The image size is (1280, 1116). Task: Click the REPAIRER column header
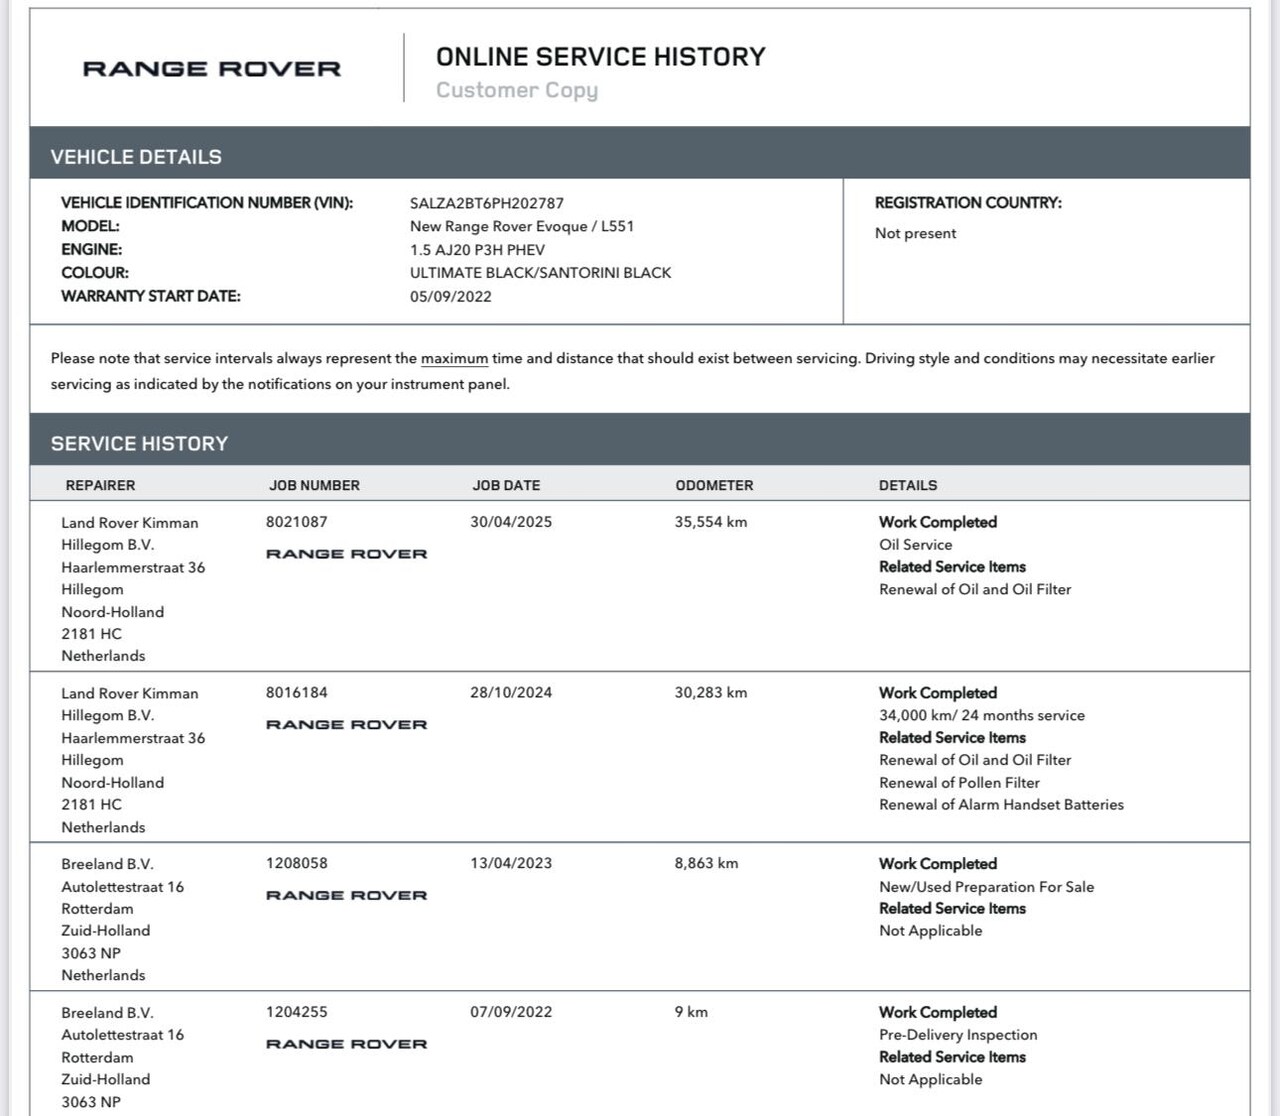[x=100, y=485]
